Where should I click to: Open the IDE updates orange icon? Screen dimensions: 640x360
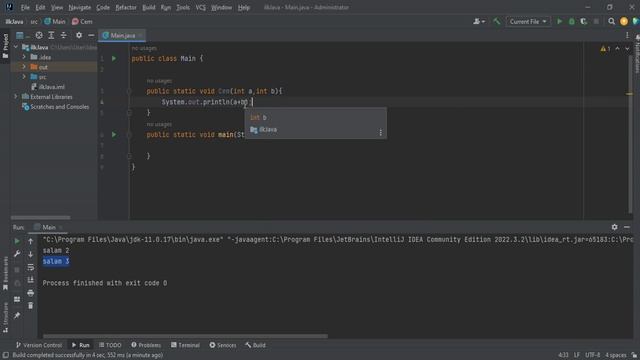624,22
